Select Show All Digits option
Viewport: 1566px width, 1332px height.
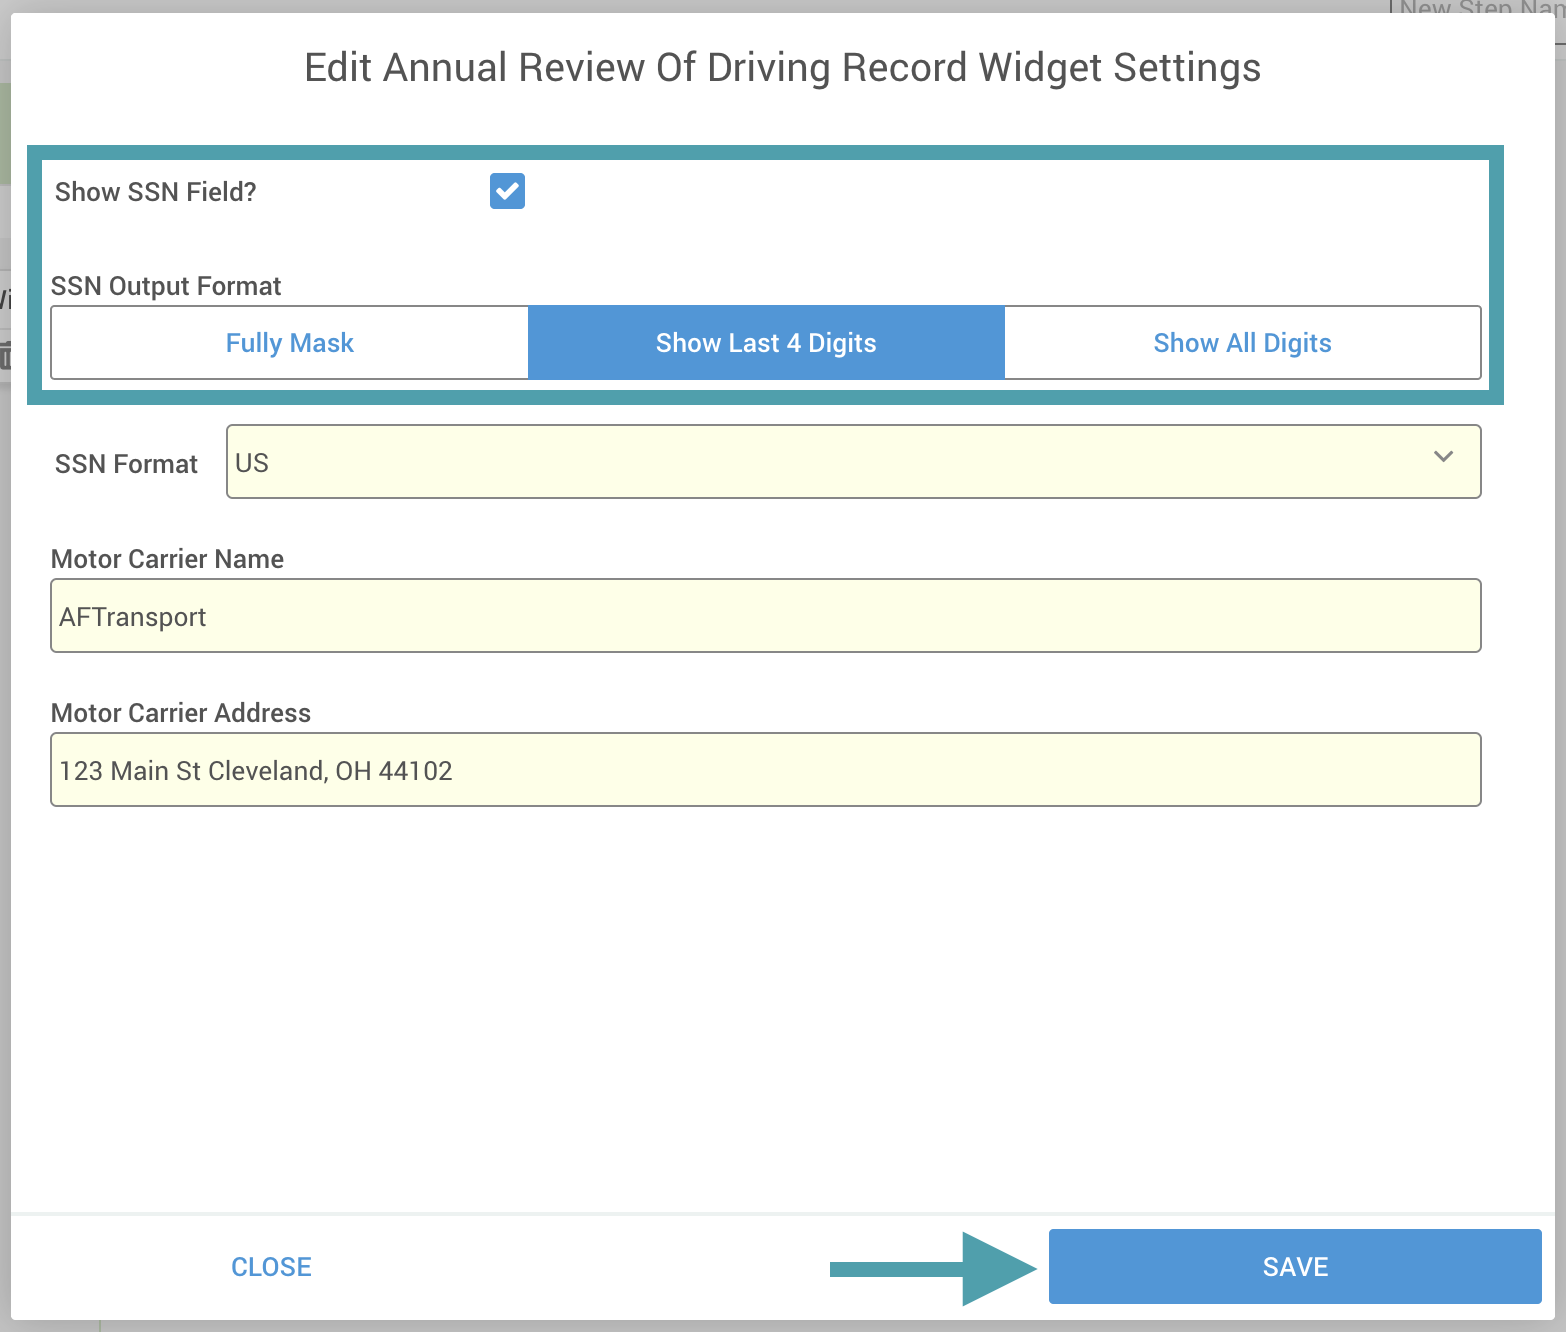coord(1242,343)
